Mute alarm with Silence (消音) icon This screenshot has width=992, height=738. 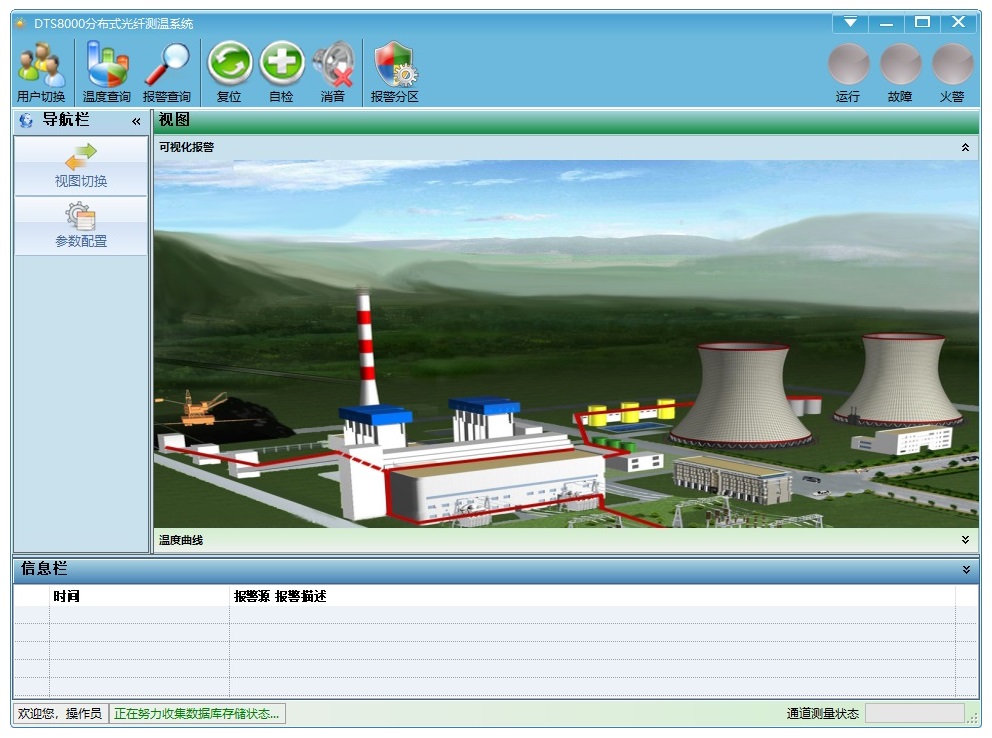tap(333, 73)
